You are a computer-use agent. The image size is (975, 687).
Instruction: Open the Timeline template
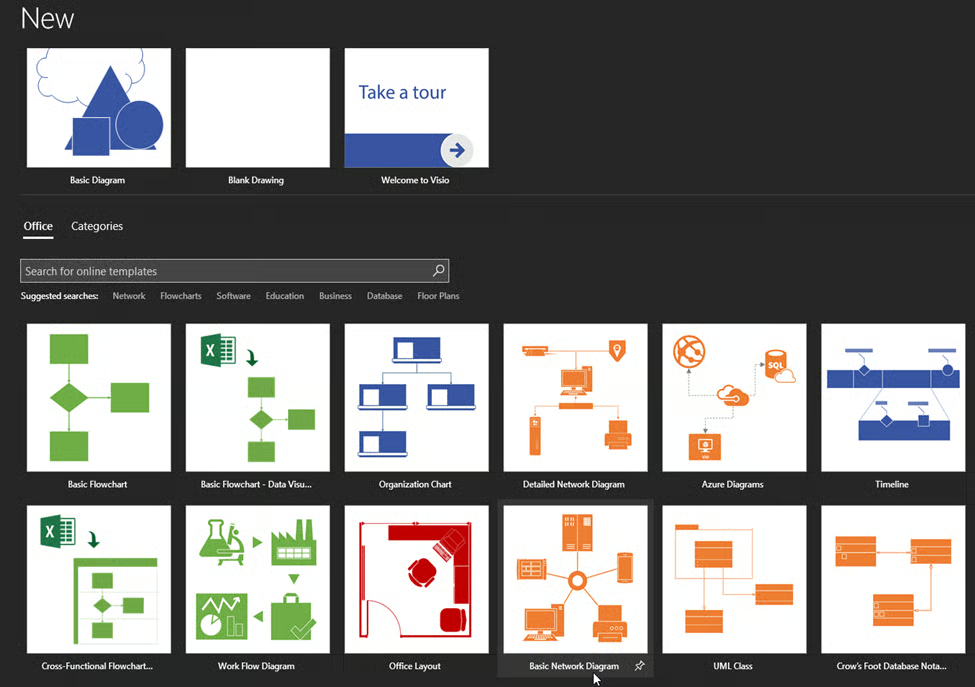(892, 397)
